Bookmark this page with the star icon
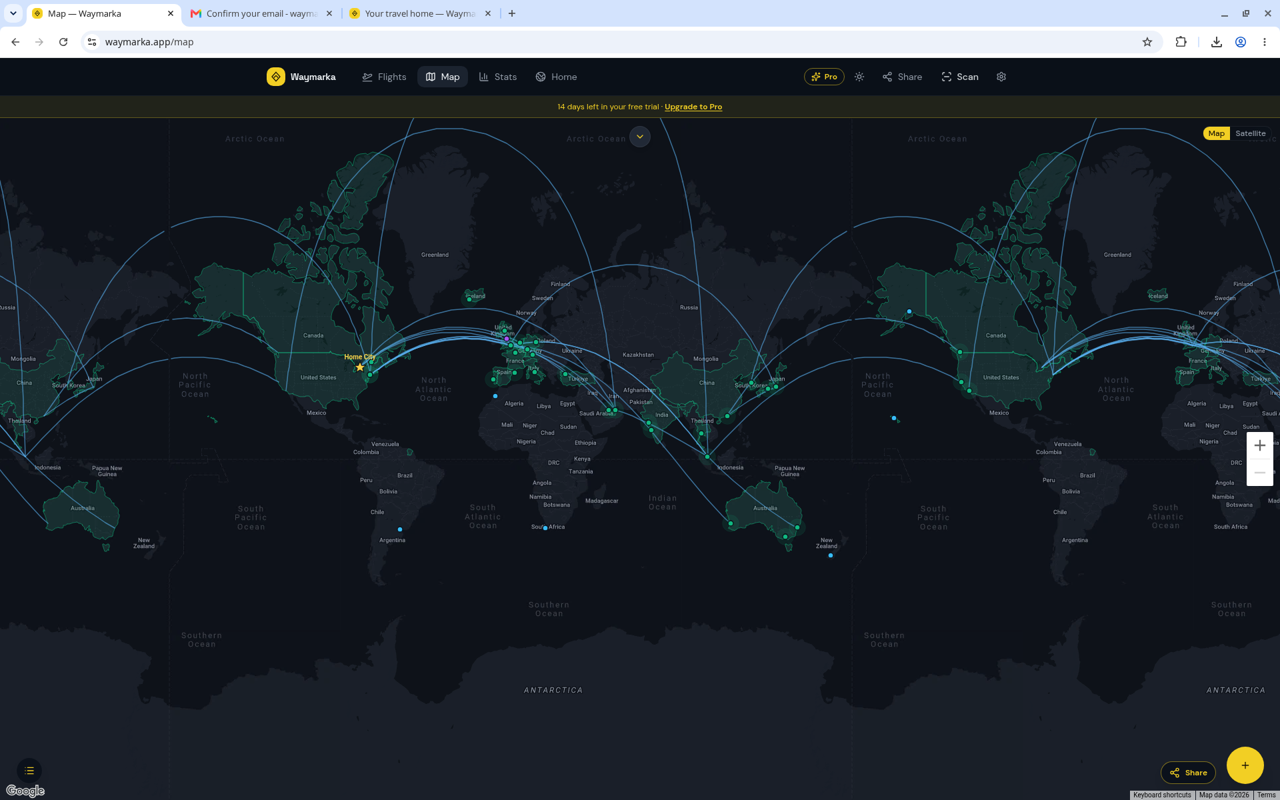Image resolution: width=1280 pixels, height=800 pixels. [x=1147, y=42]
